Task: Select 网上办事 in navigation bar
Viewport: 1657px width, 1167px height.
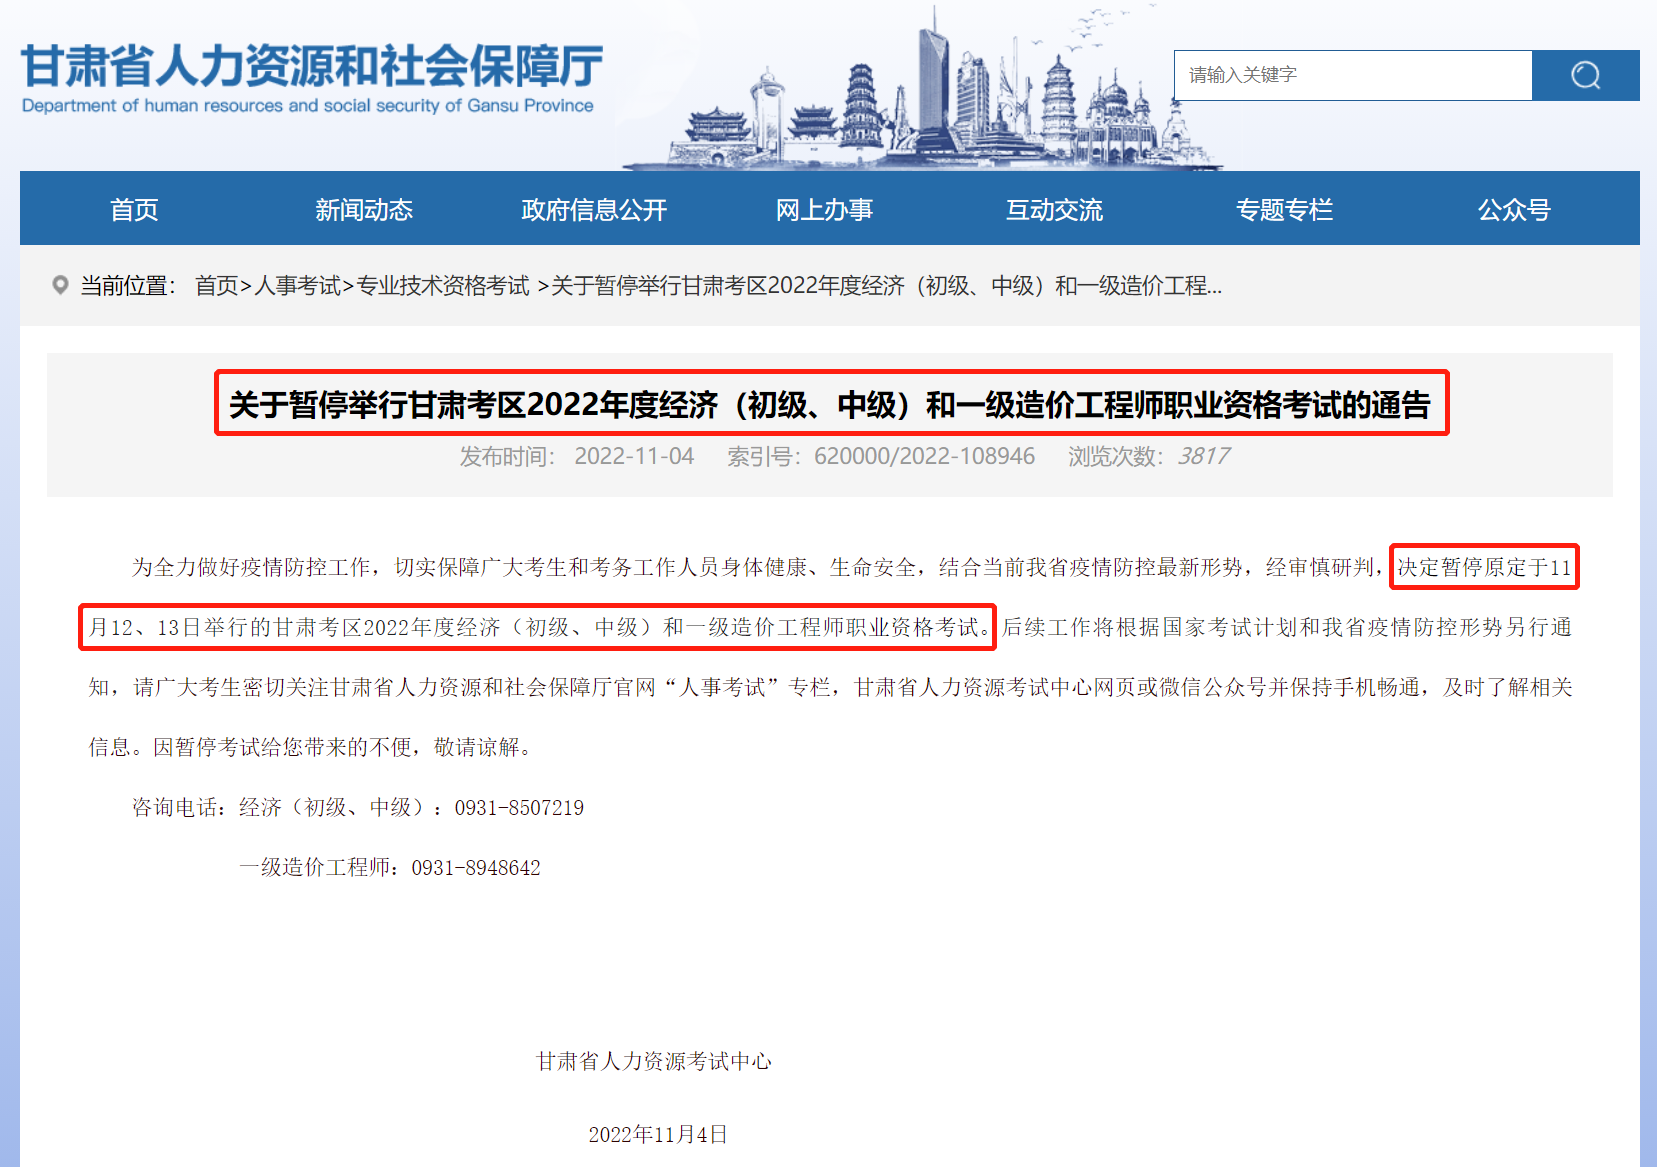Action: pos(824,210)
